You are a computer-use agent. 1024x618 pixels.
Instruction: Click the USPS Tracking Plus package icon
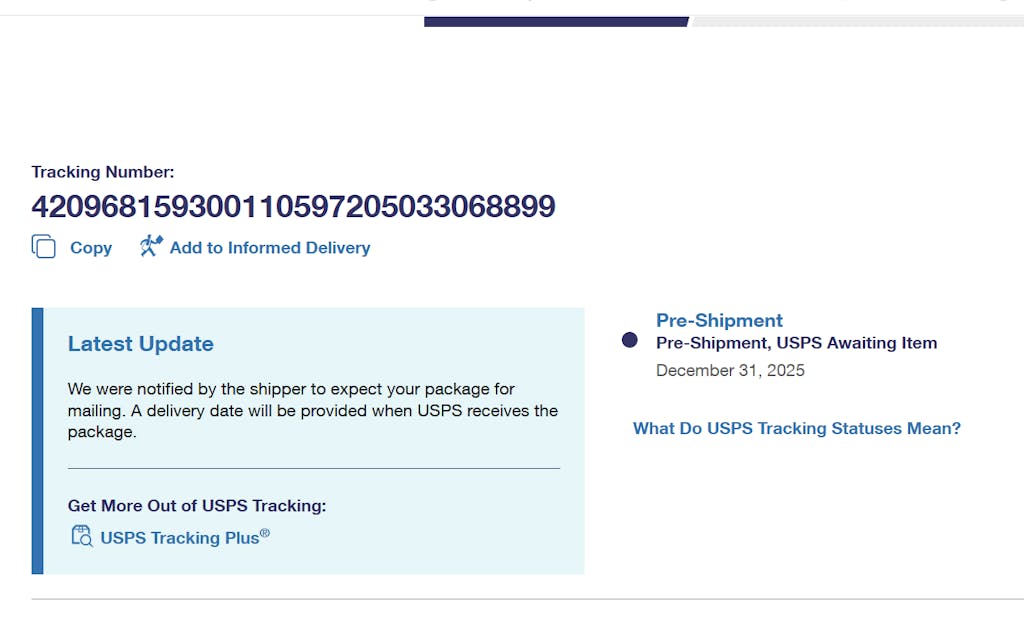[x=81, y=536]
